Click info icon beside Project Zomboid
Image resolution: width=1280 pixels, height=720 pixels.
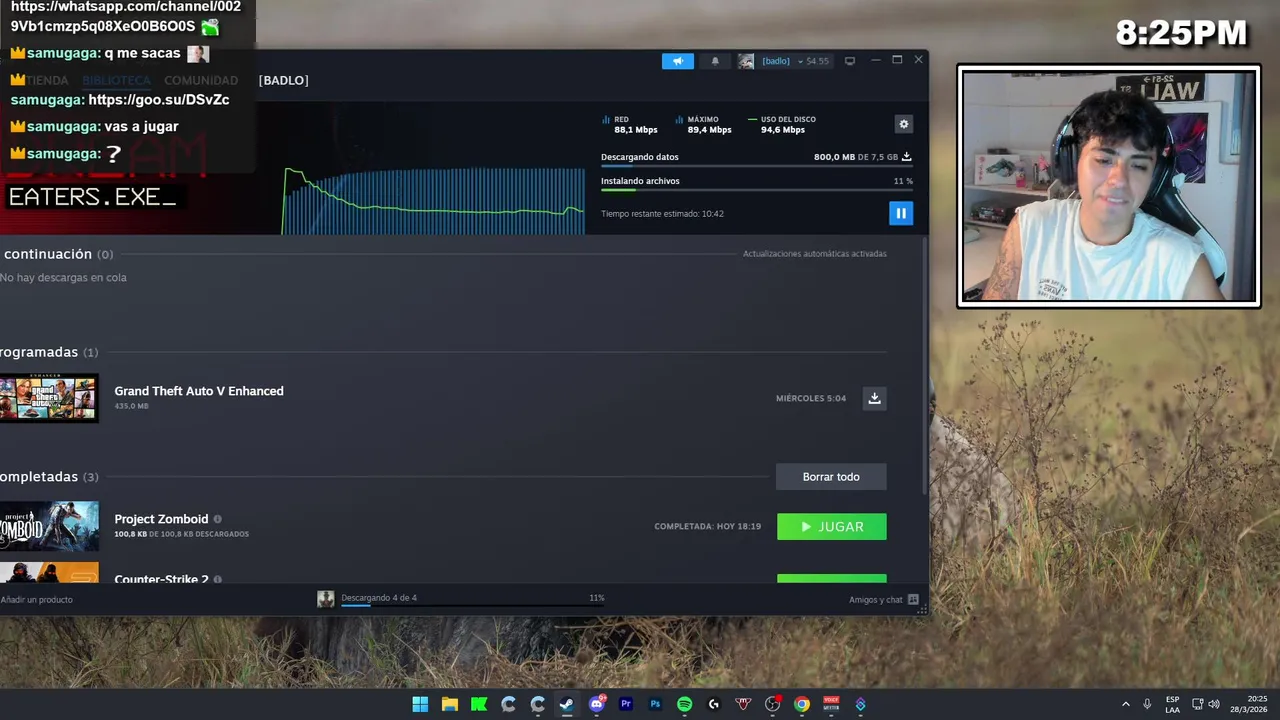click(217, 519)
